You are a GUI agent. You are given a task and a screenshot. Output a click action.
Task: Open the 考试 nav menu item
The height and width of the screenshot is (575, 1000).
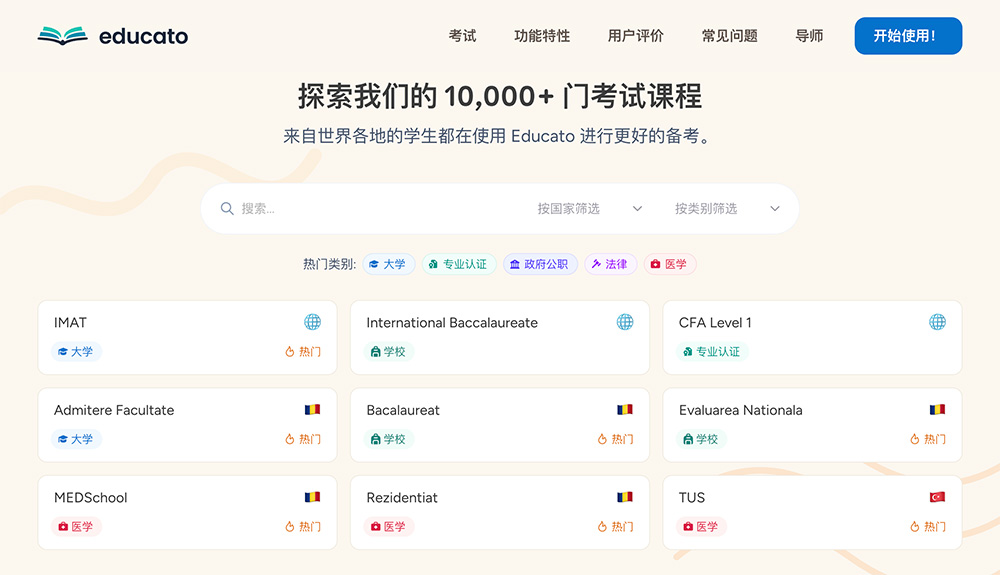coord(462,36)
